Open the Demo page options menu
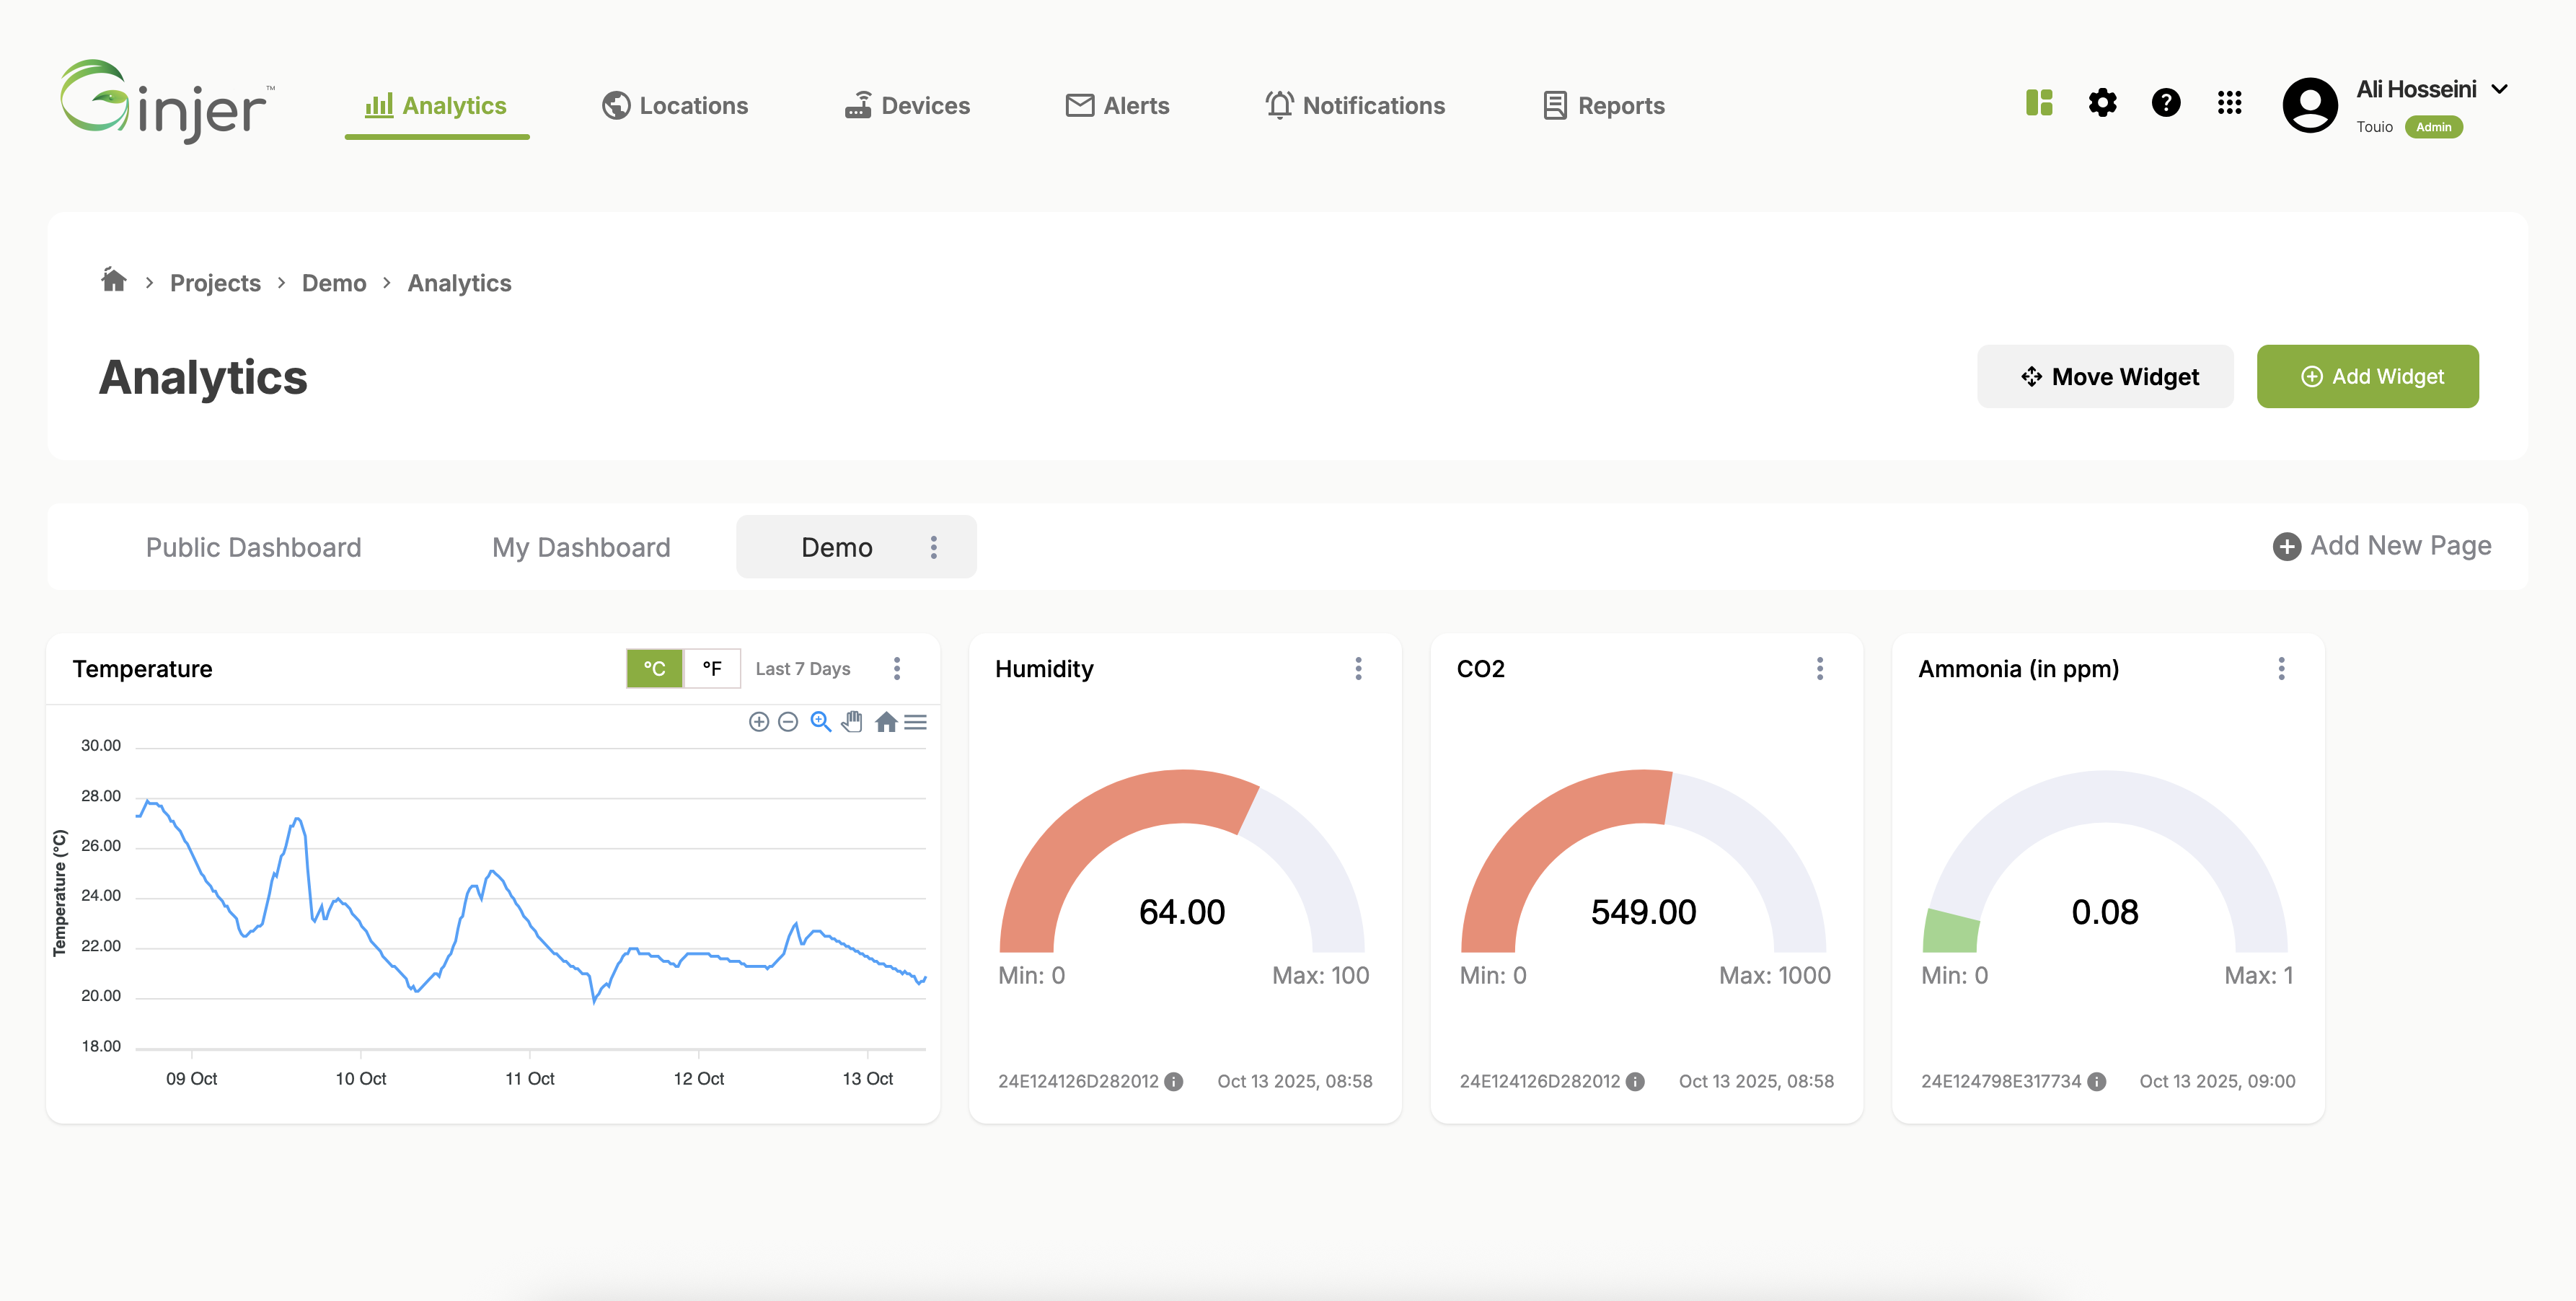 click(x=933, y=547)
